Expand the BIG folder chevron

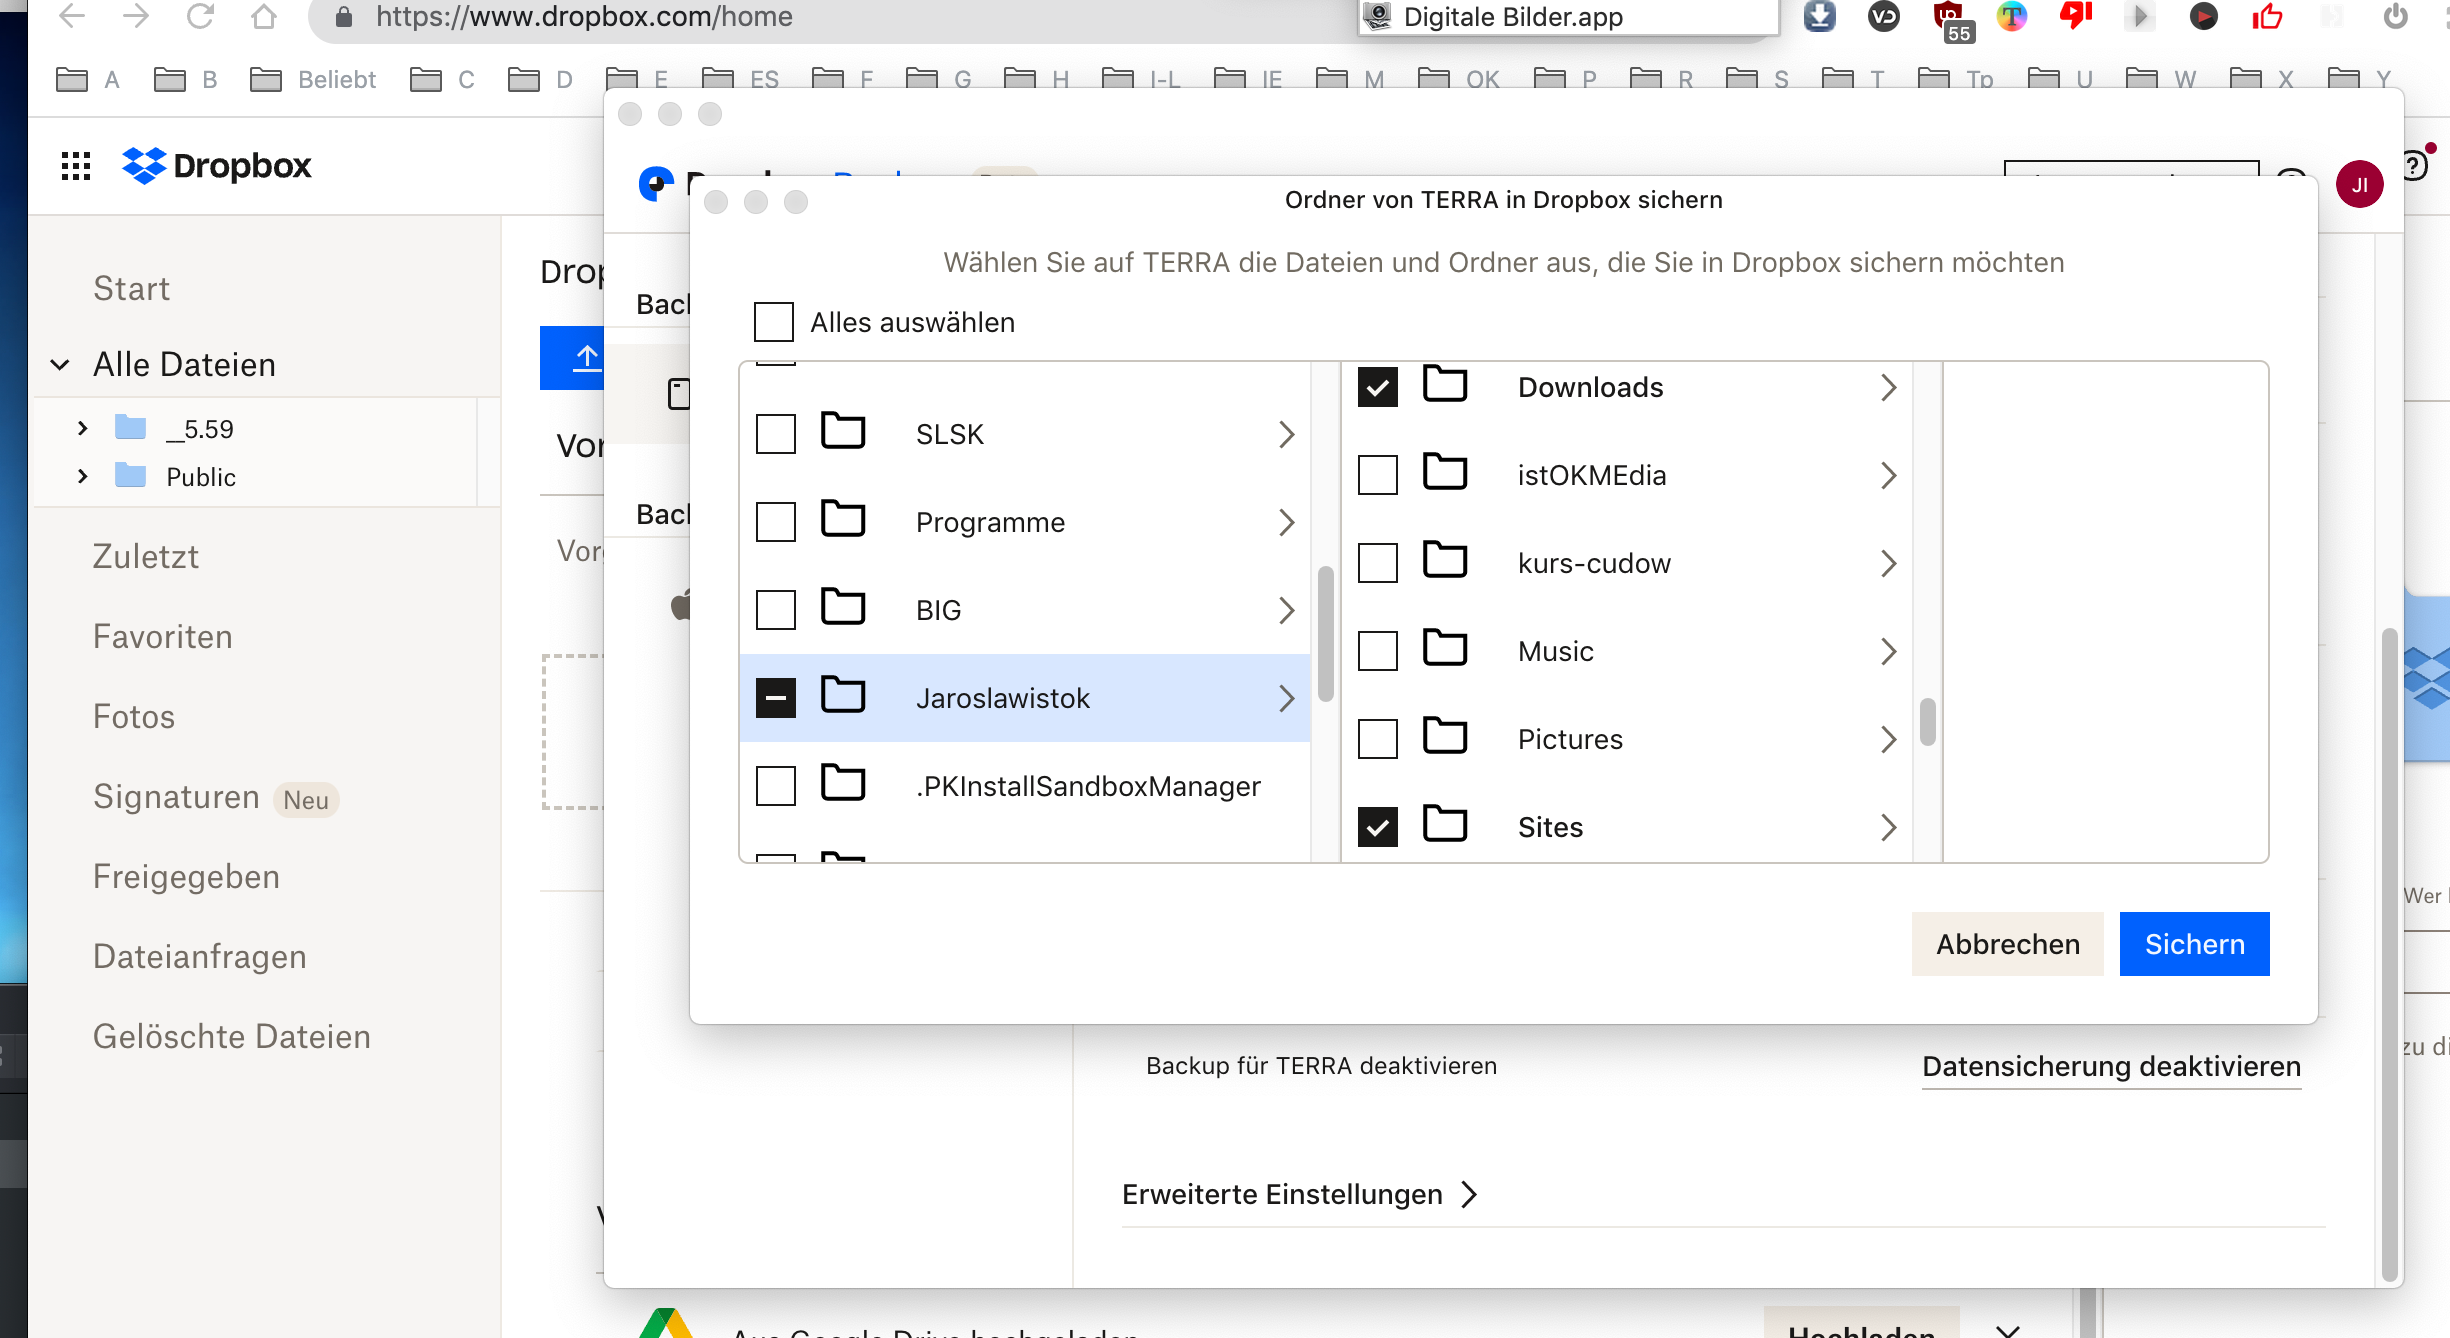tap(1287, 610)
